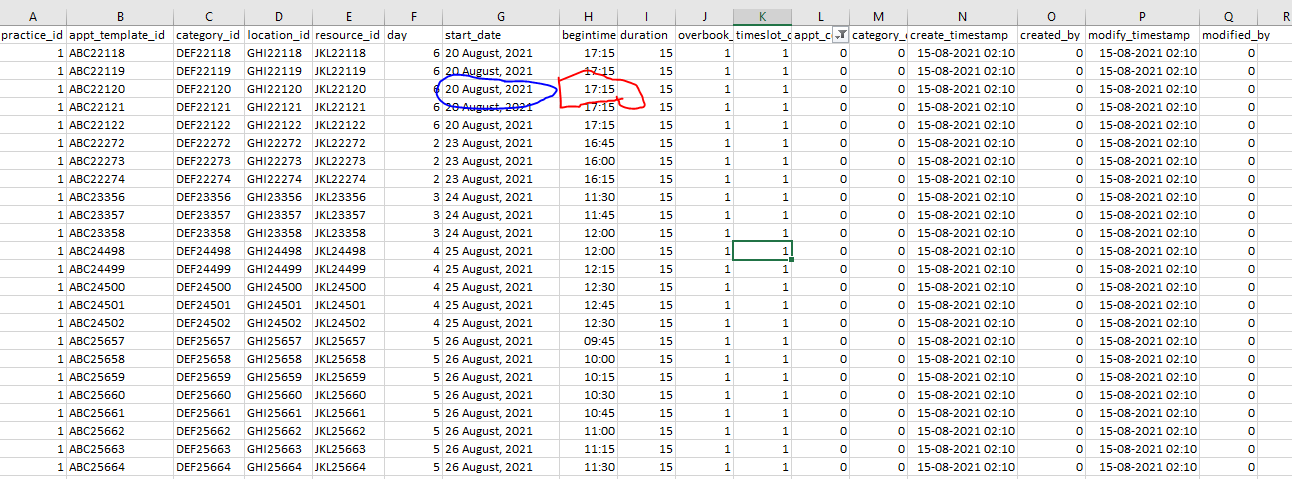Click duration 15 in the ABC25658 row
Image resolution: width=1292 pixels, height=479 pixels.
click(646, 359)
